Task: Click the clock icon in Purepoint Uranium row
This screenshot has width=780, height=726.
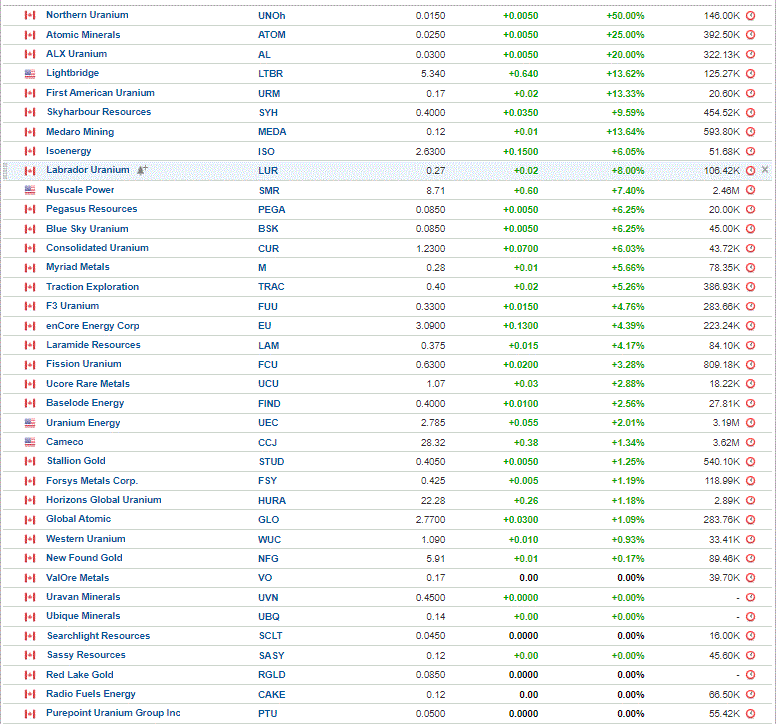Action: pyautogui.click(x=751, y=714)
